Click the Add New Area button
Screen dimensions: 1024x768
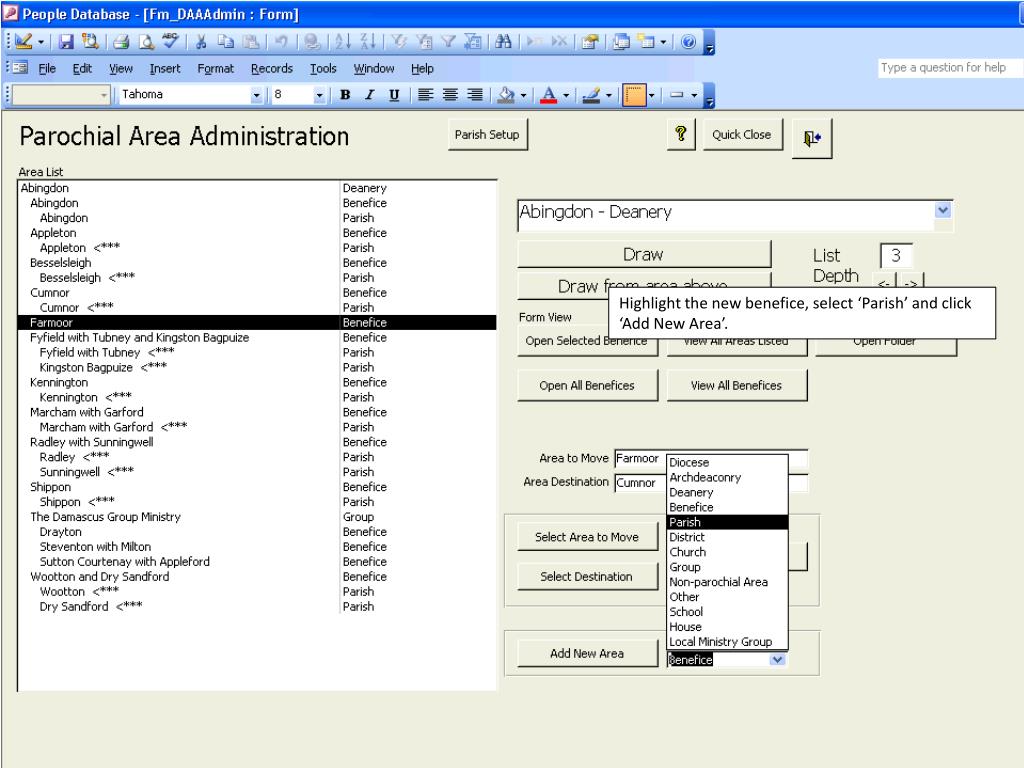pos(587,653)
